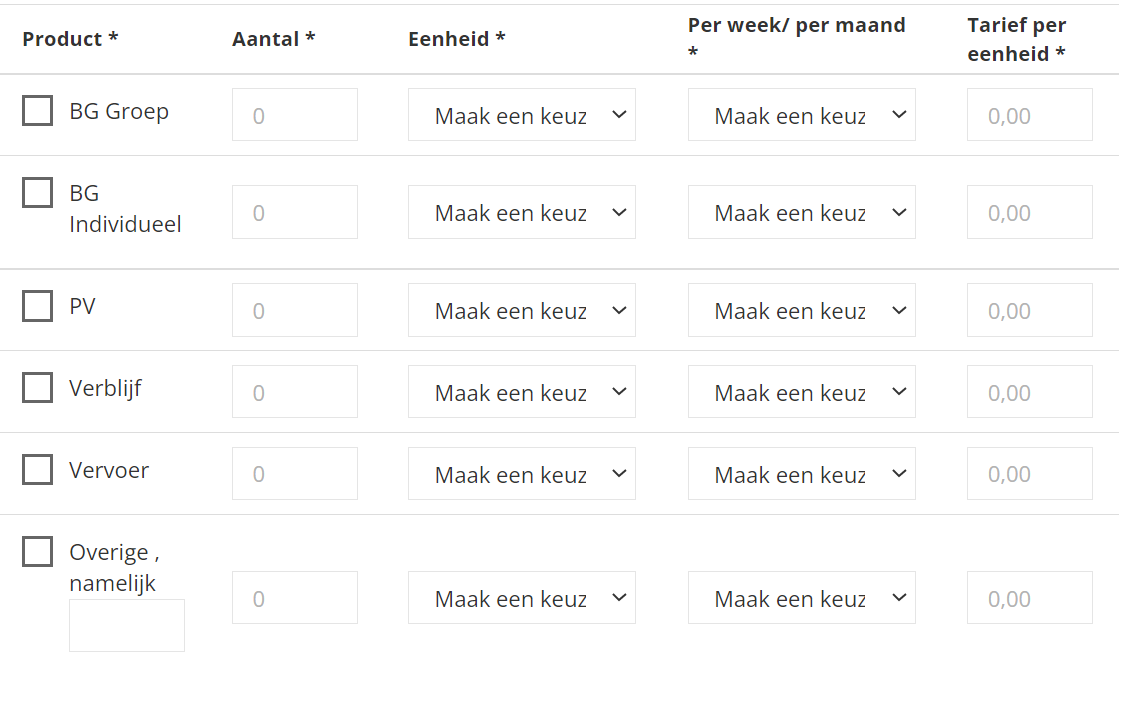The width and height of the screenshot is (1123, 707).
Task: Check the BG Groep product checkbox
Action: [37, 110]
